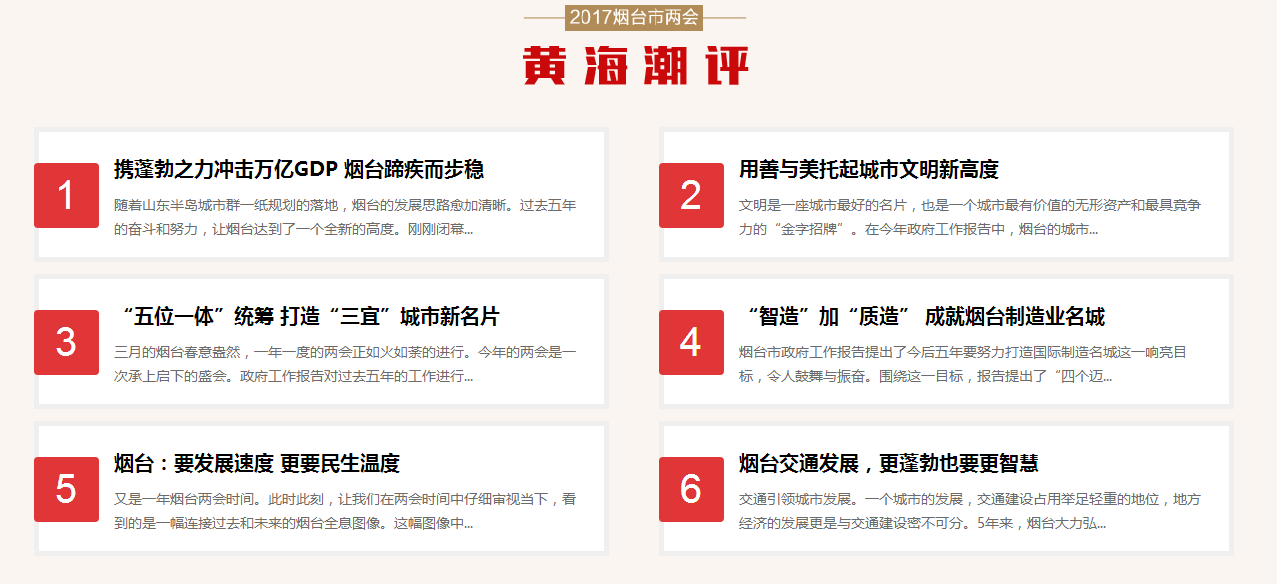The width and height of the screenshot is (1277, 584).
Task: Click the summary starting 烟台市政府工作报告提出了
Action: pyautogui.click(x=962, y=364)
